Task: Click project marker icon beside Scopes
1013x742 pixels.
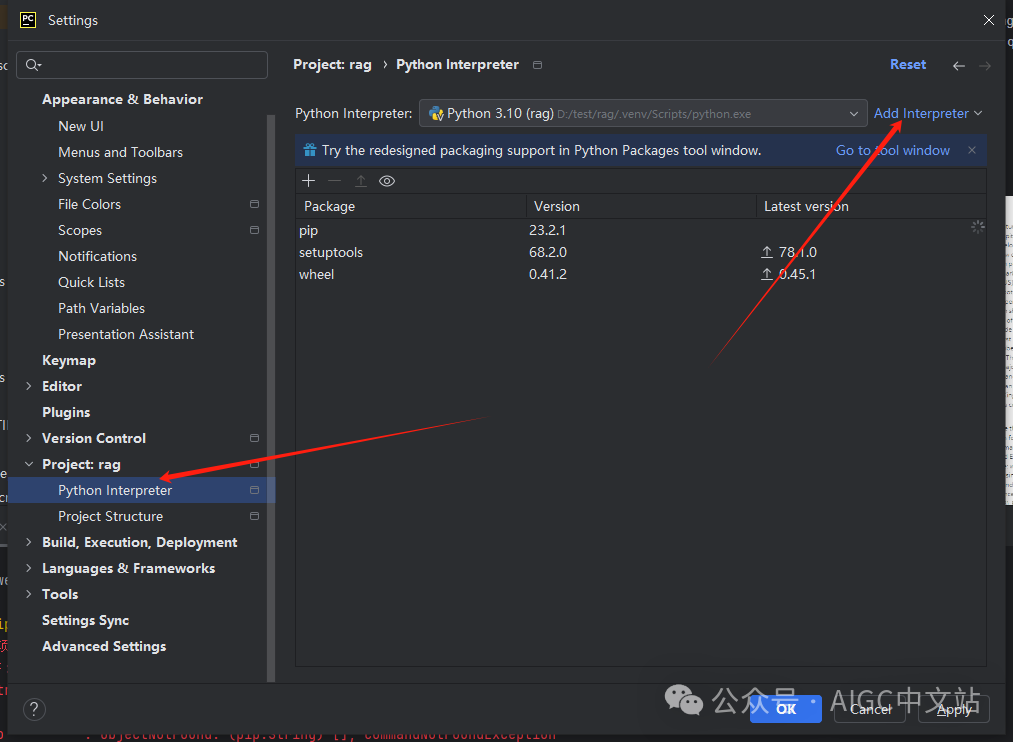Action: pyautogui.click(x=255, y=230)
